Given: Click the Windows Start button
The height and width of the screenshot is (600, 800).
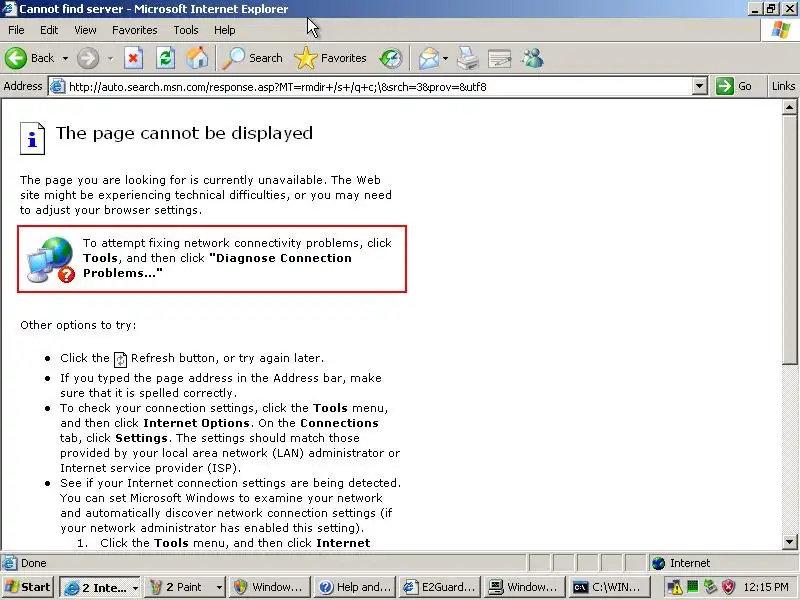Looking at the screenshot, I should (x=28, y=587).
